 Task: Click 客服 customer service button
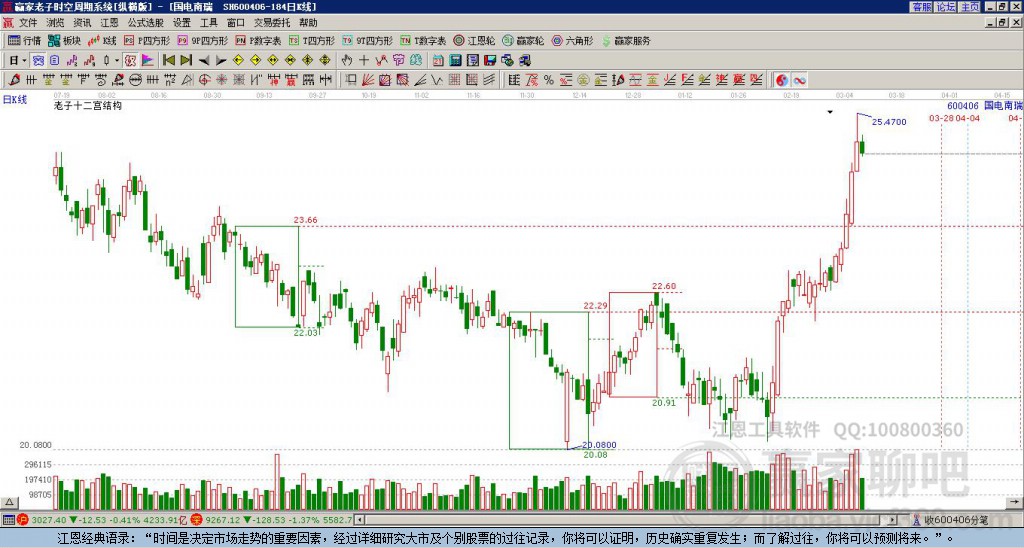(921, 7)
